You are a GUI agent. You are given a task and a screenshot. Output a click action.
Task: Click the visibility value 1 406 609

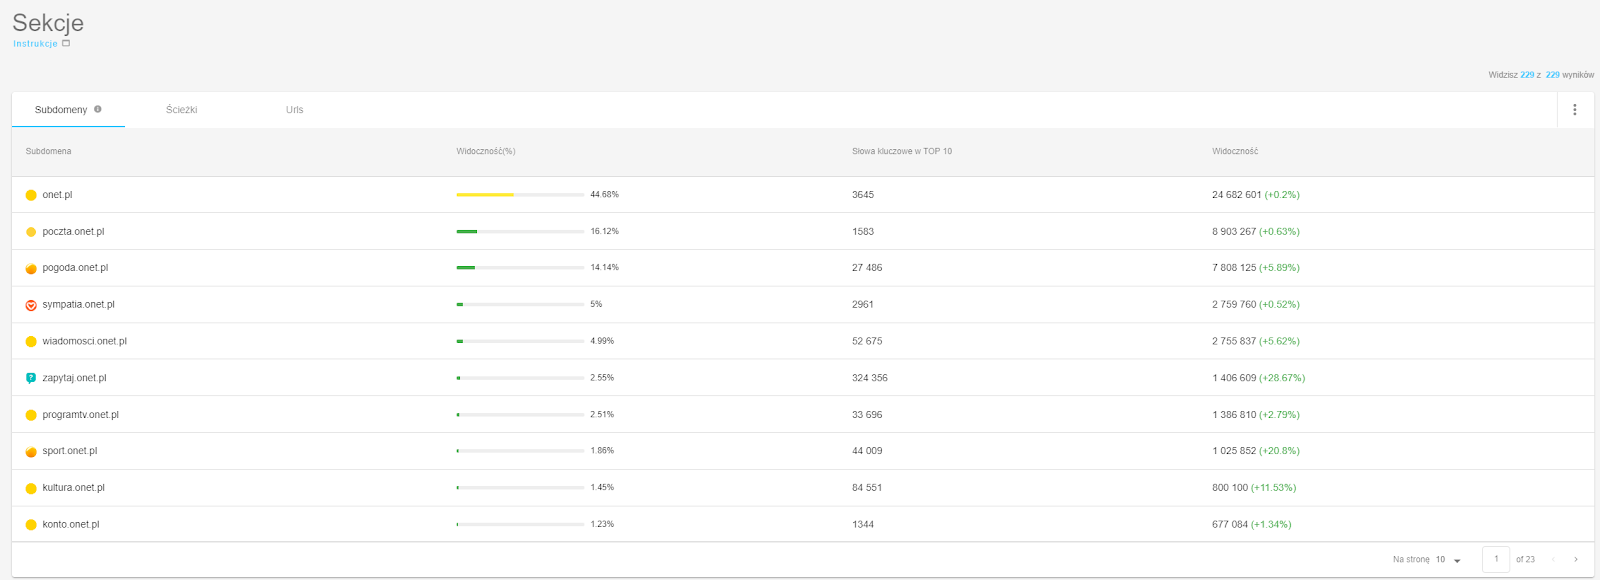click(1234, 378)
